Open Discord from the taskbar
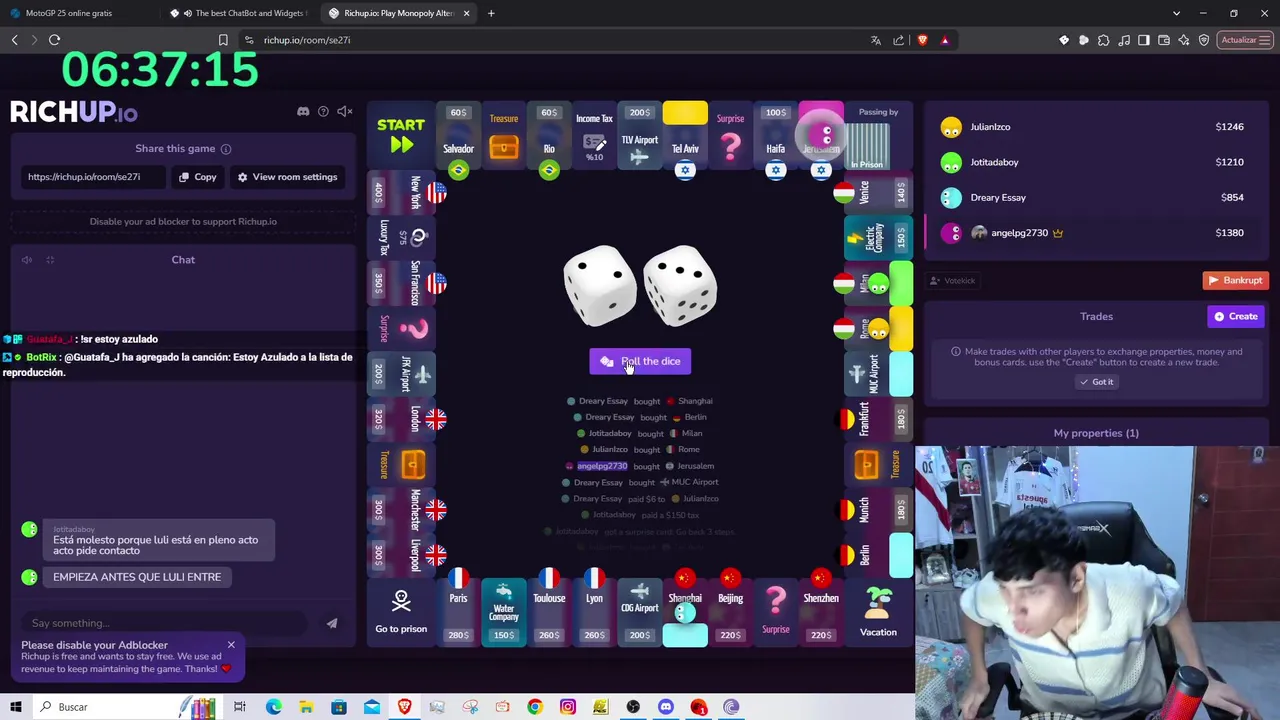1280x720 pixels. pyautogui.click(x=666, y=707)
